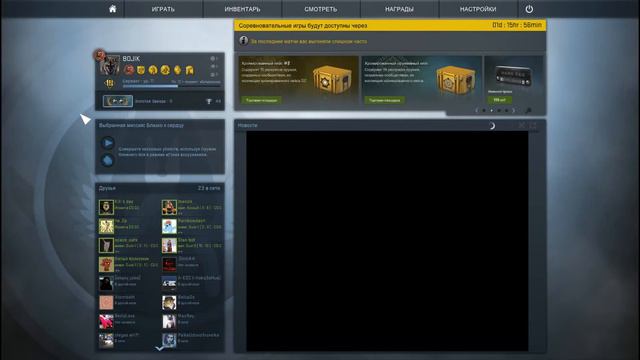Go to next store carousel page arrow
The height and width of the screenshot is (360, 640).
(x=514, y=110)
